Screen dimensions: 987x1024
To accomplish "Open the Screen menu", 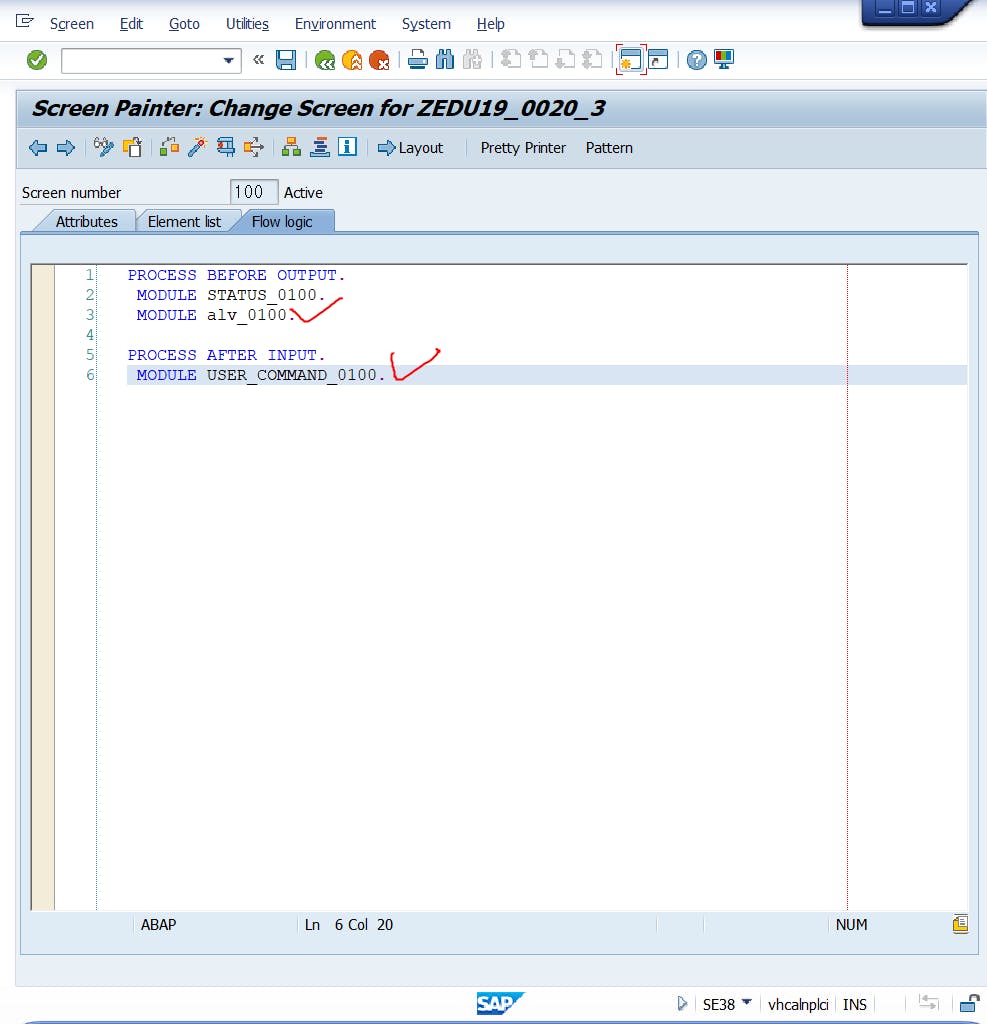I will pyautogui.click(x=72, y=24).
